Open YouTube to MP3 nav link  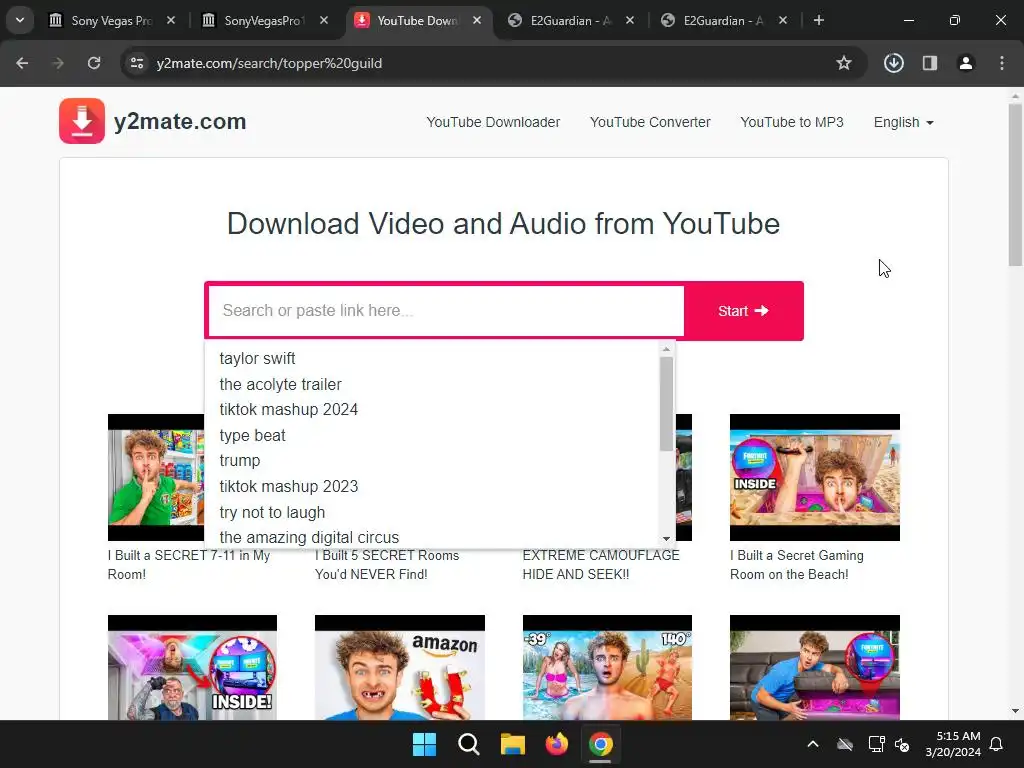pos(792,122)
